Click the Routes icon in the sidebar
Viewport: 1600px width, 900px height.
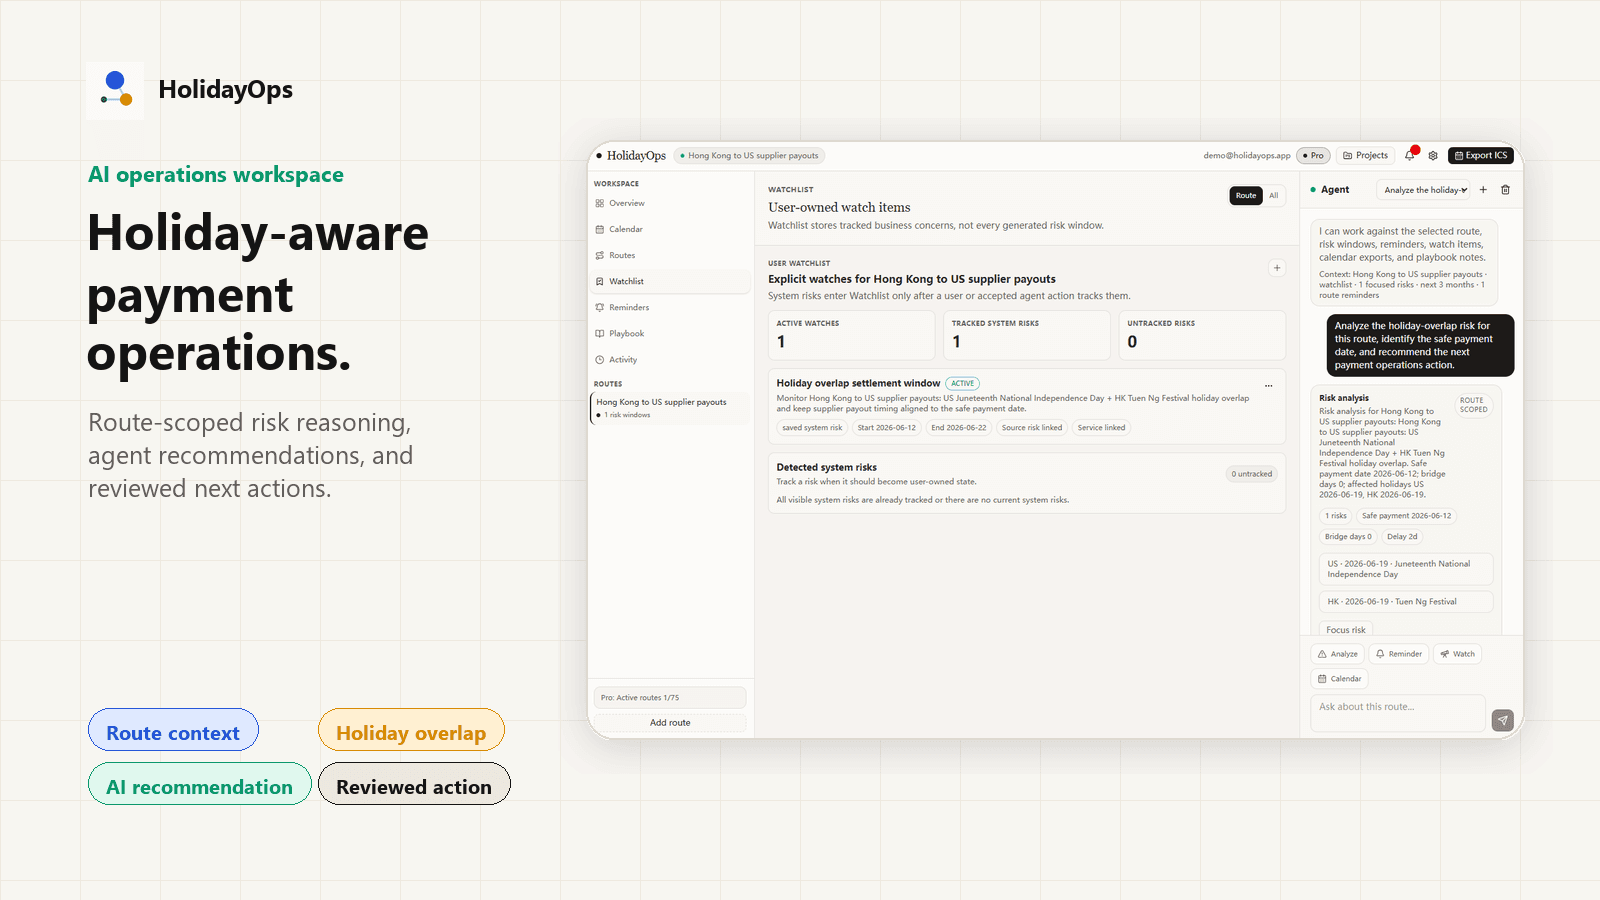coord(600,255)
